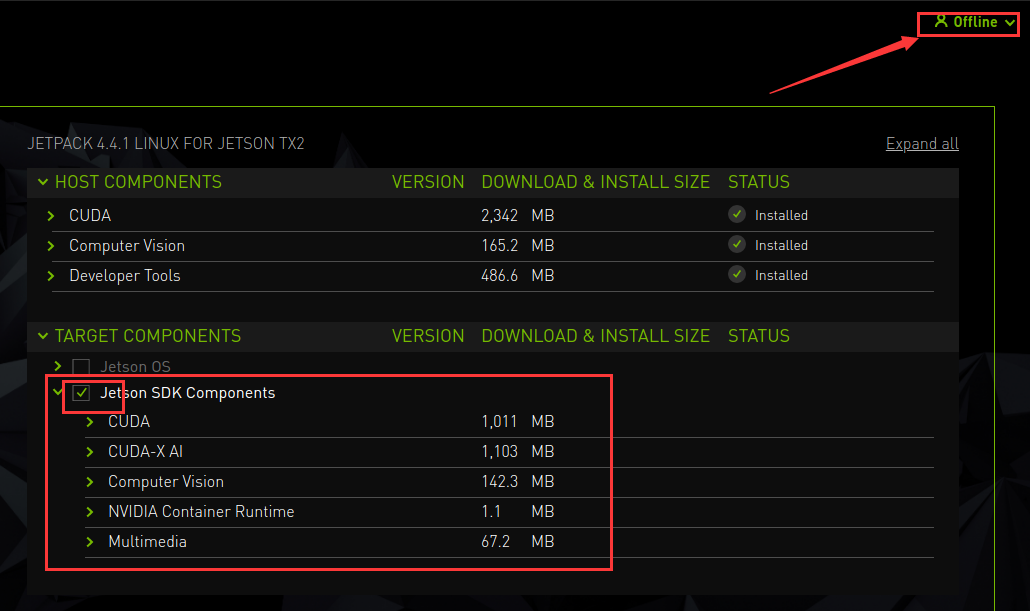This screenshot has width=1030, height=611.
Task: Expand the host Computer Vision row
Action: 51,246
